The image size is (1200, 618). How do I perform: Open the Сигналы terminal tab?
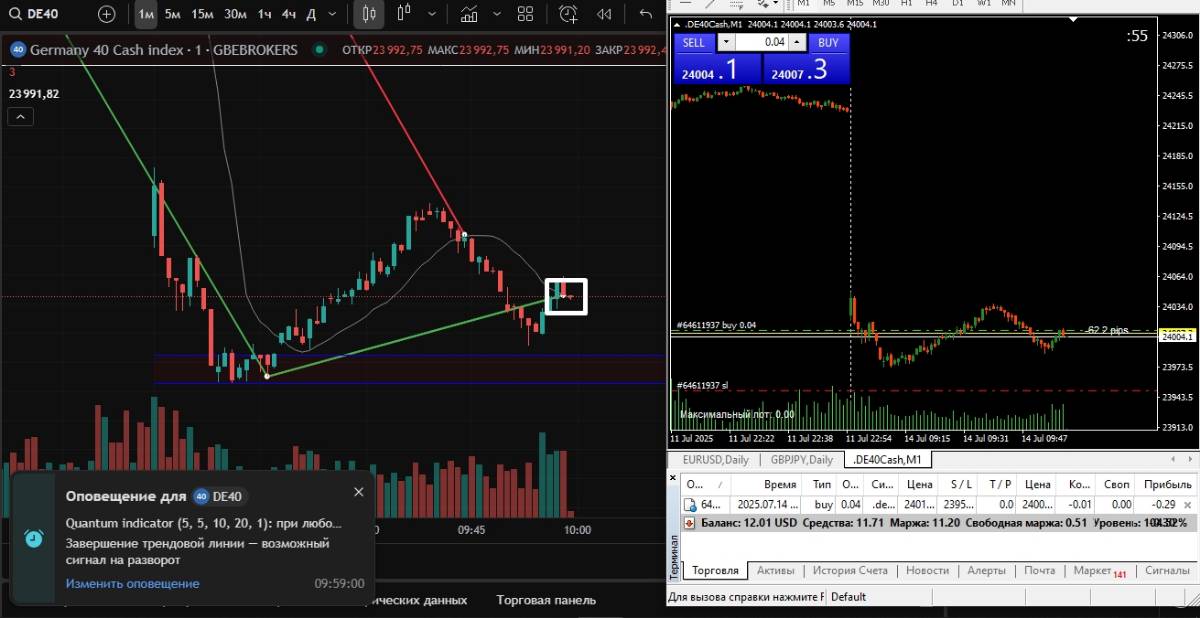coord(1167,571)
